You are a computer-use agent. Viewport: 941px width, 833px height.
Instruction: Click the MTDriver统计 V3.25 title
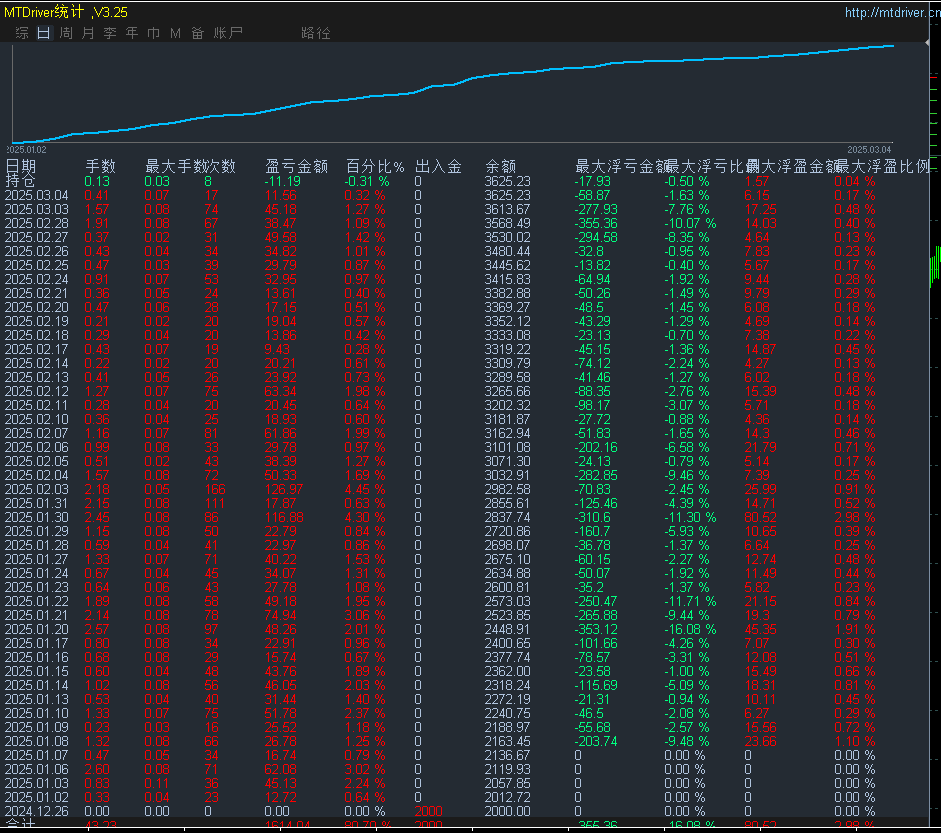click(x=66, y=11)
